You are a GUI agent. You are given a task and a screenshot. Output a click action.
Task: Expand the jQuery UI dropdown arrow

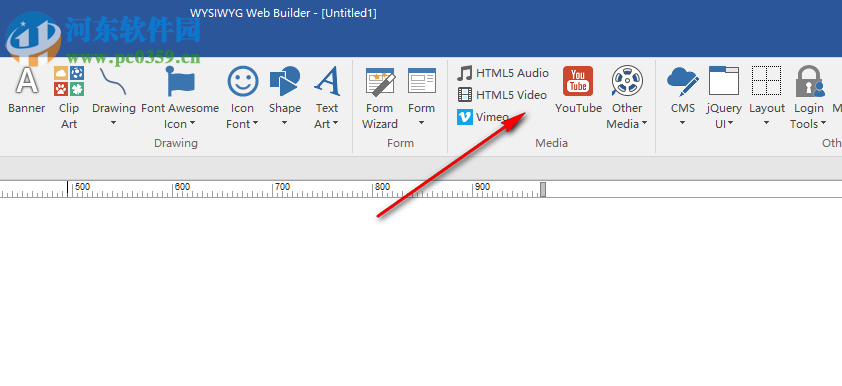click(x=731, y=124)
